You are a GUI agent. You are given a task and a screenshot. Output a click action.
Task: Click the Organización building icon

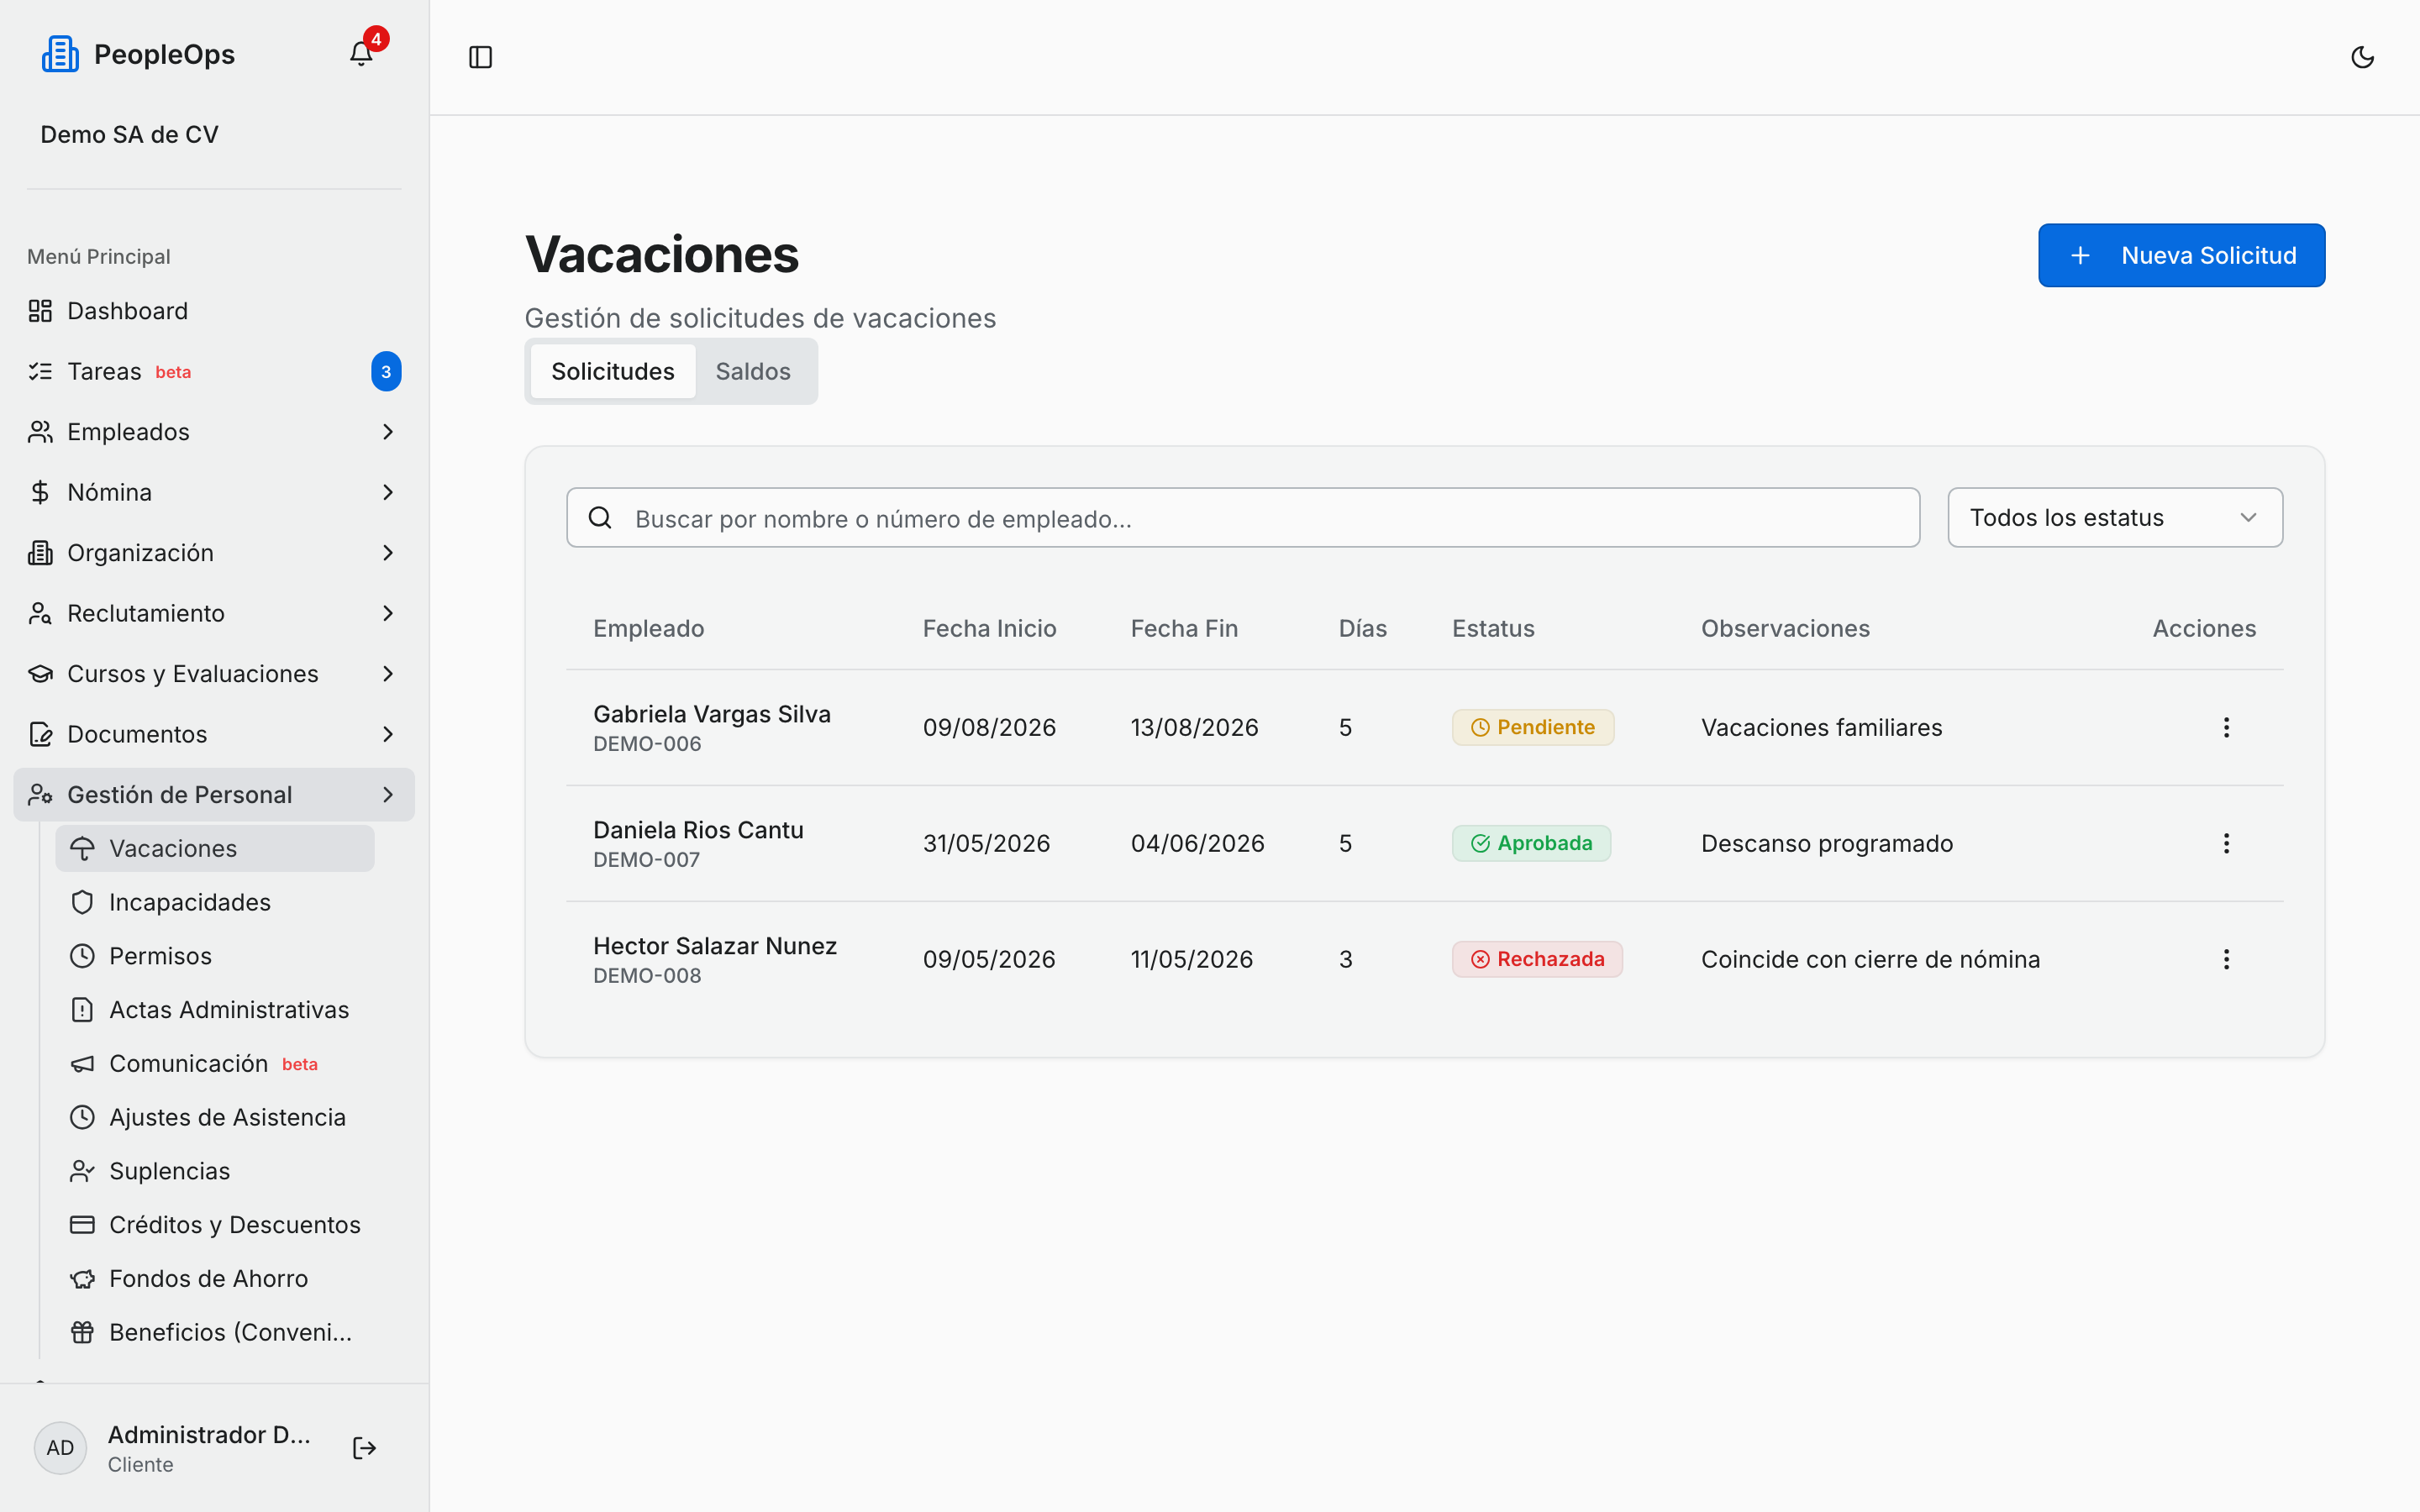tap(40, 553)
